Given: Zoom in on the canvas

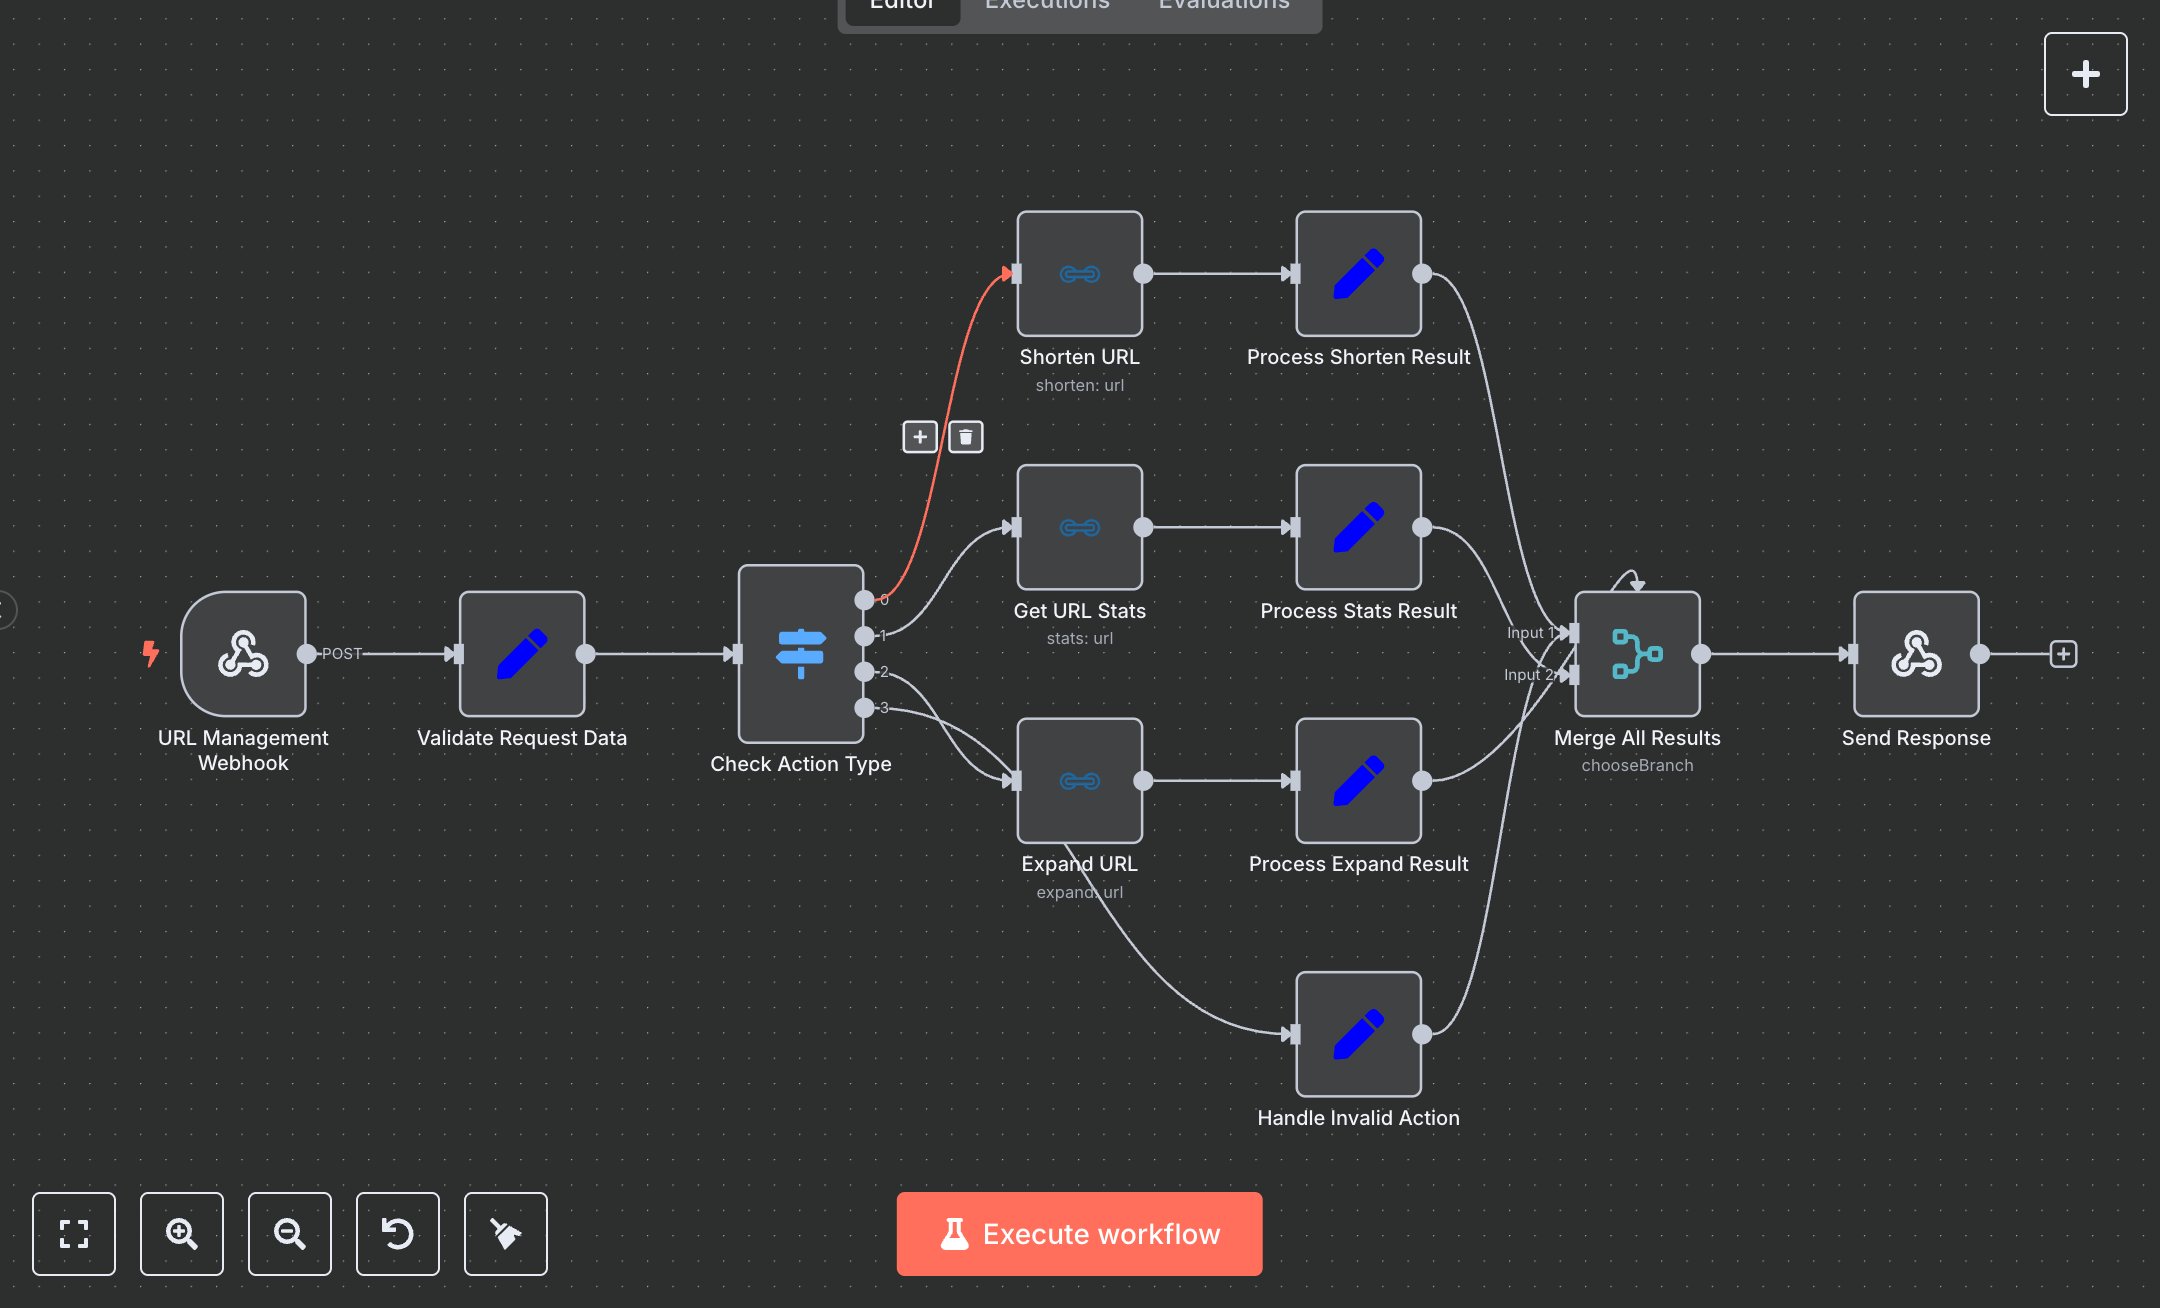Looking at the screenshot, I should (x=181, y=1234).
